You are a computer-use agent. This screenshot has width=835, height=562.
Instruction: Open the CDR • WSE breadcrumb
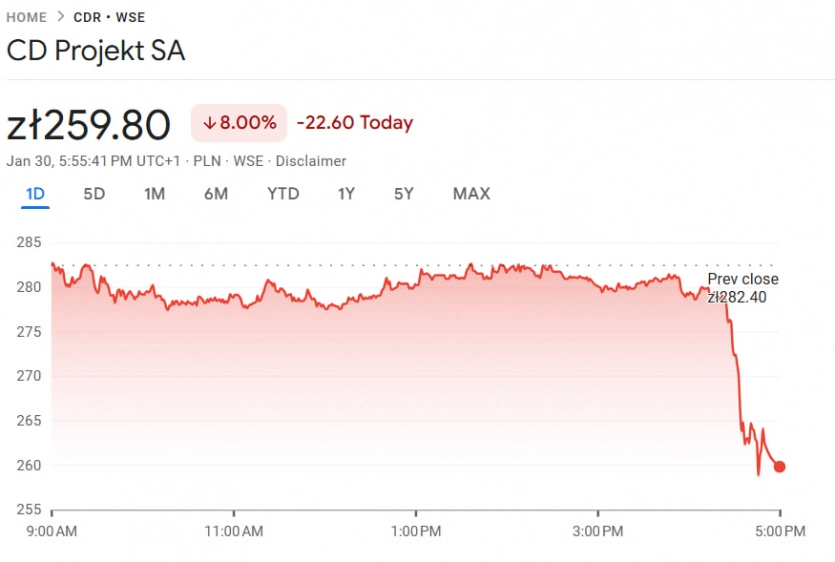[109, 17]
